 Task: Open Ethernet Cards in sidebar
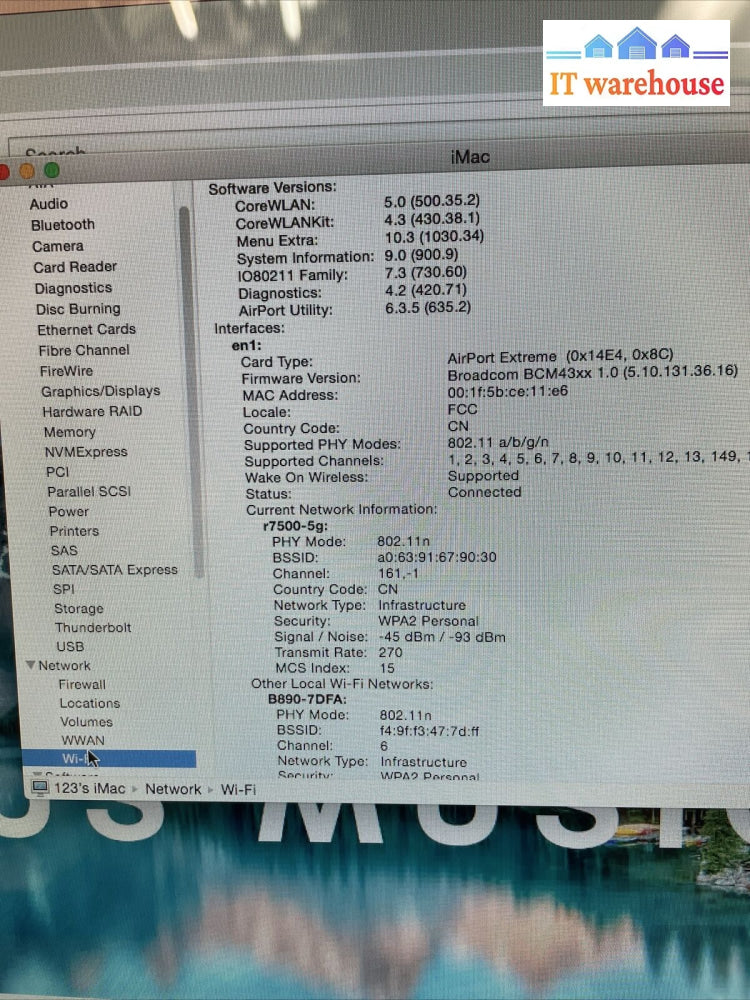86,329
